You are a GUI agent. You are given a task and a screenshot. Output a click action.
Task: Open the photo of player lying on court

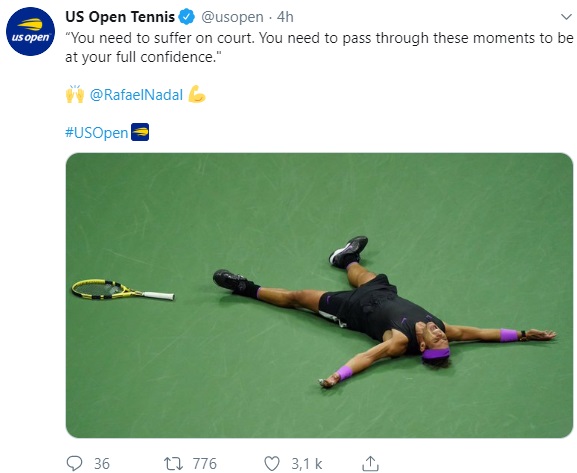click(x=319, y=295)
